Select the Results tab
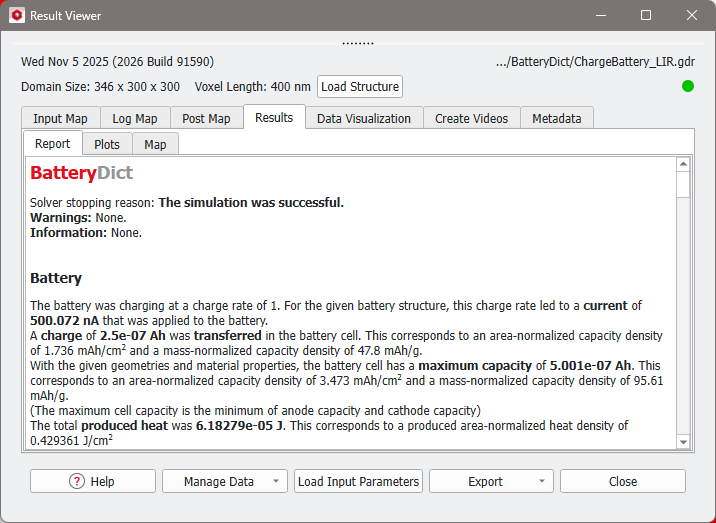716x523 pixels. point(274,117)
